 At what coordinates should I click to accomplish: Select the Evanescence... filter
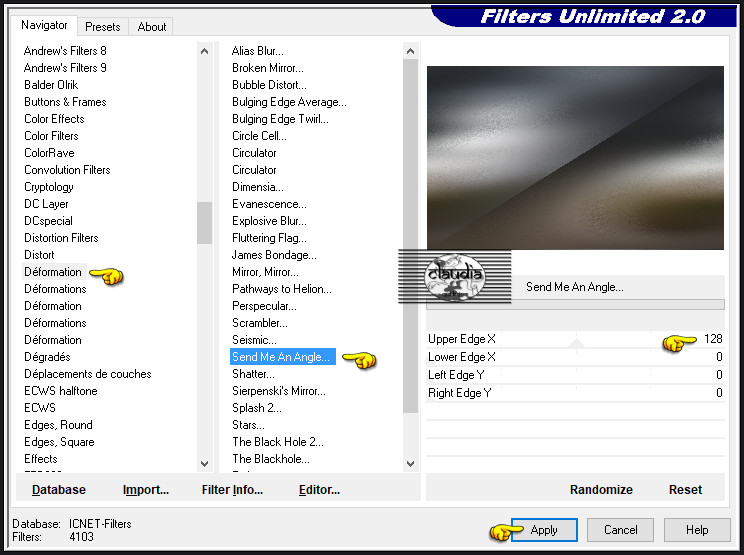click(269, 204)
